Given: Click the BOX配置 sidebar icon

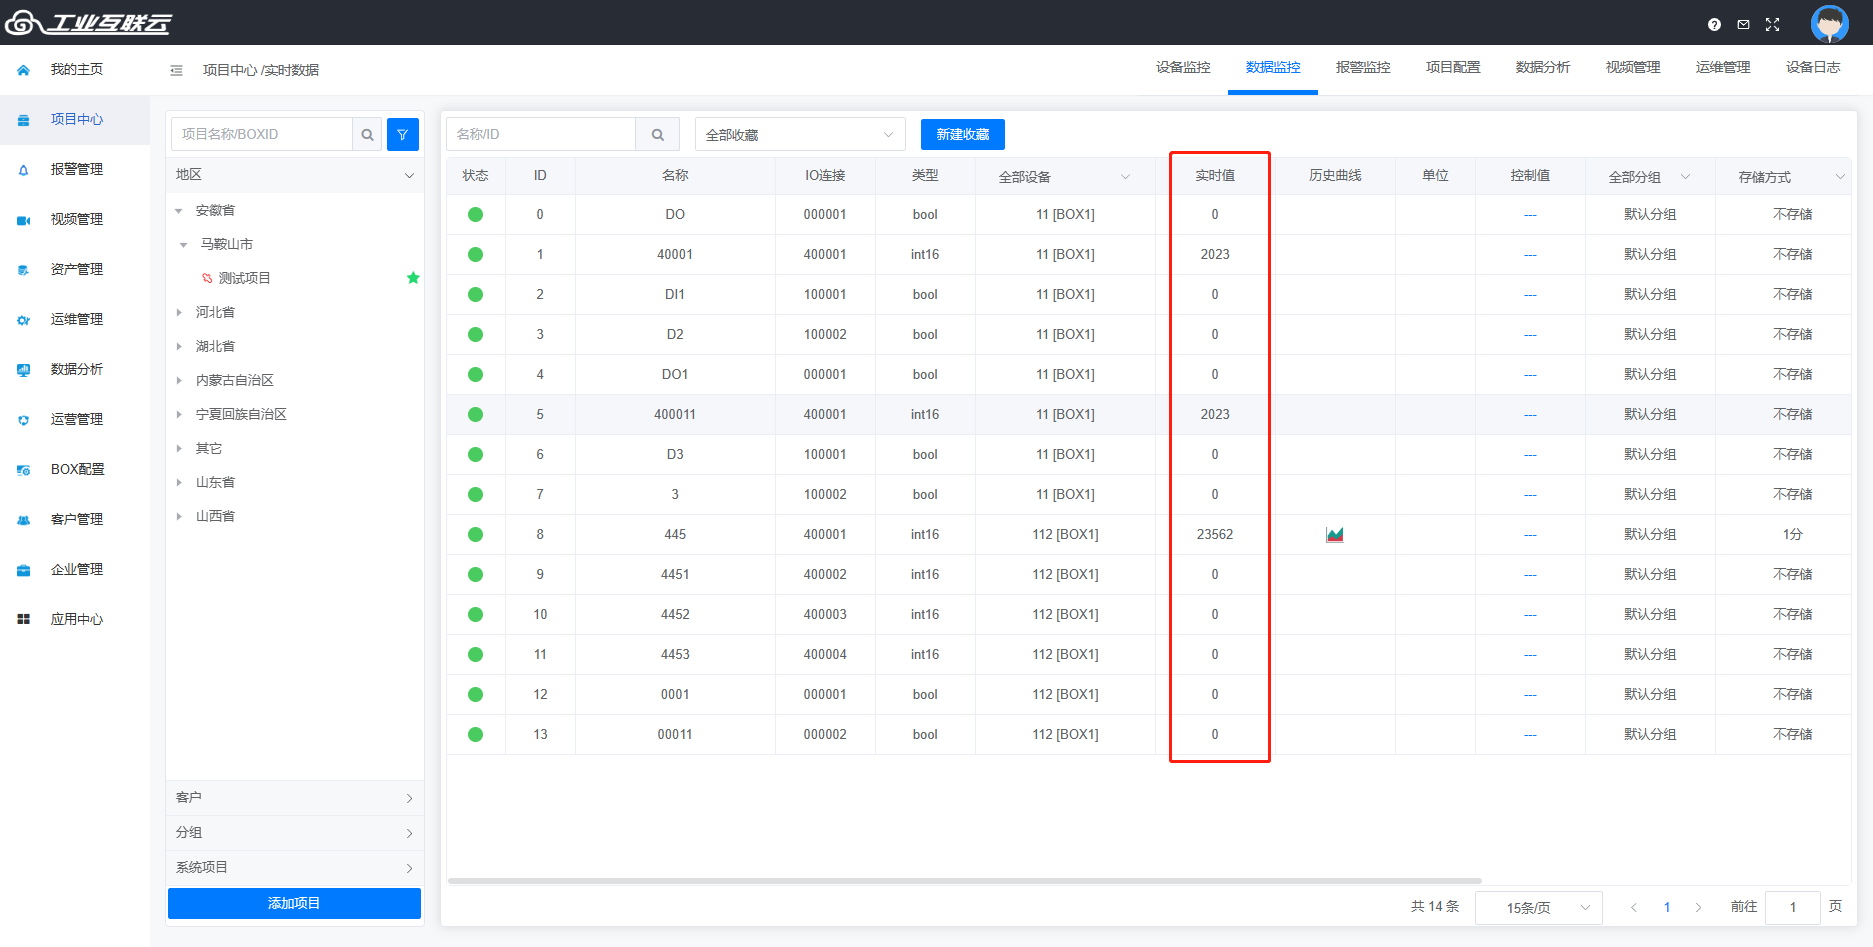Looking at the screenshot, I should pyautogui.click(x=24, y=470).
